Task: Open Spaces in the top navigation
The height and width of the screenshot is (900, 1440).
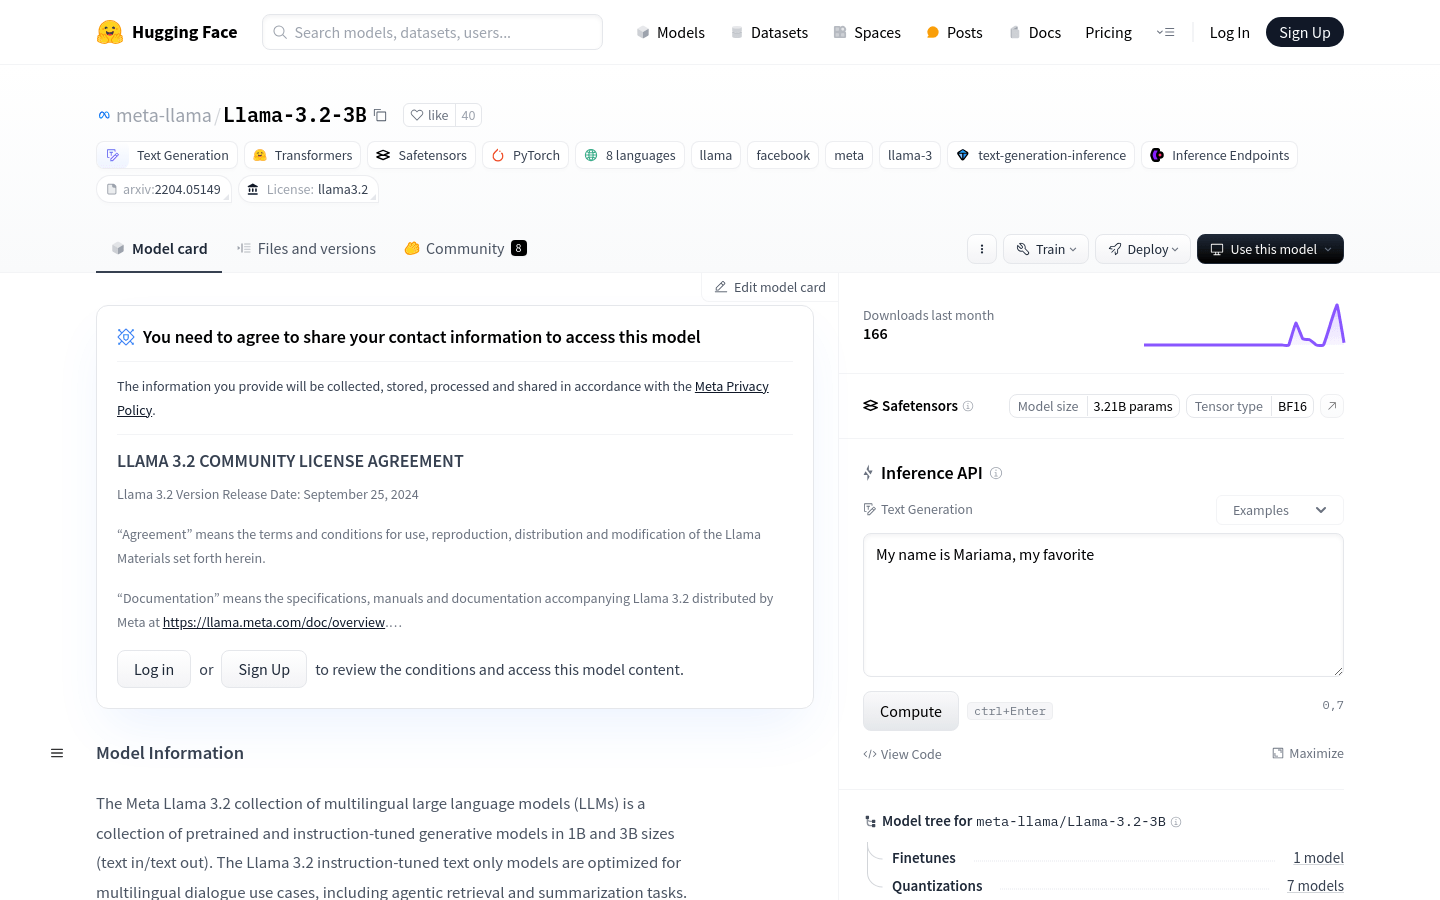Action: tap(867, 32)
